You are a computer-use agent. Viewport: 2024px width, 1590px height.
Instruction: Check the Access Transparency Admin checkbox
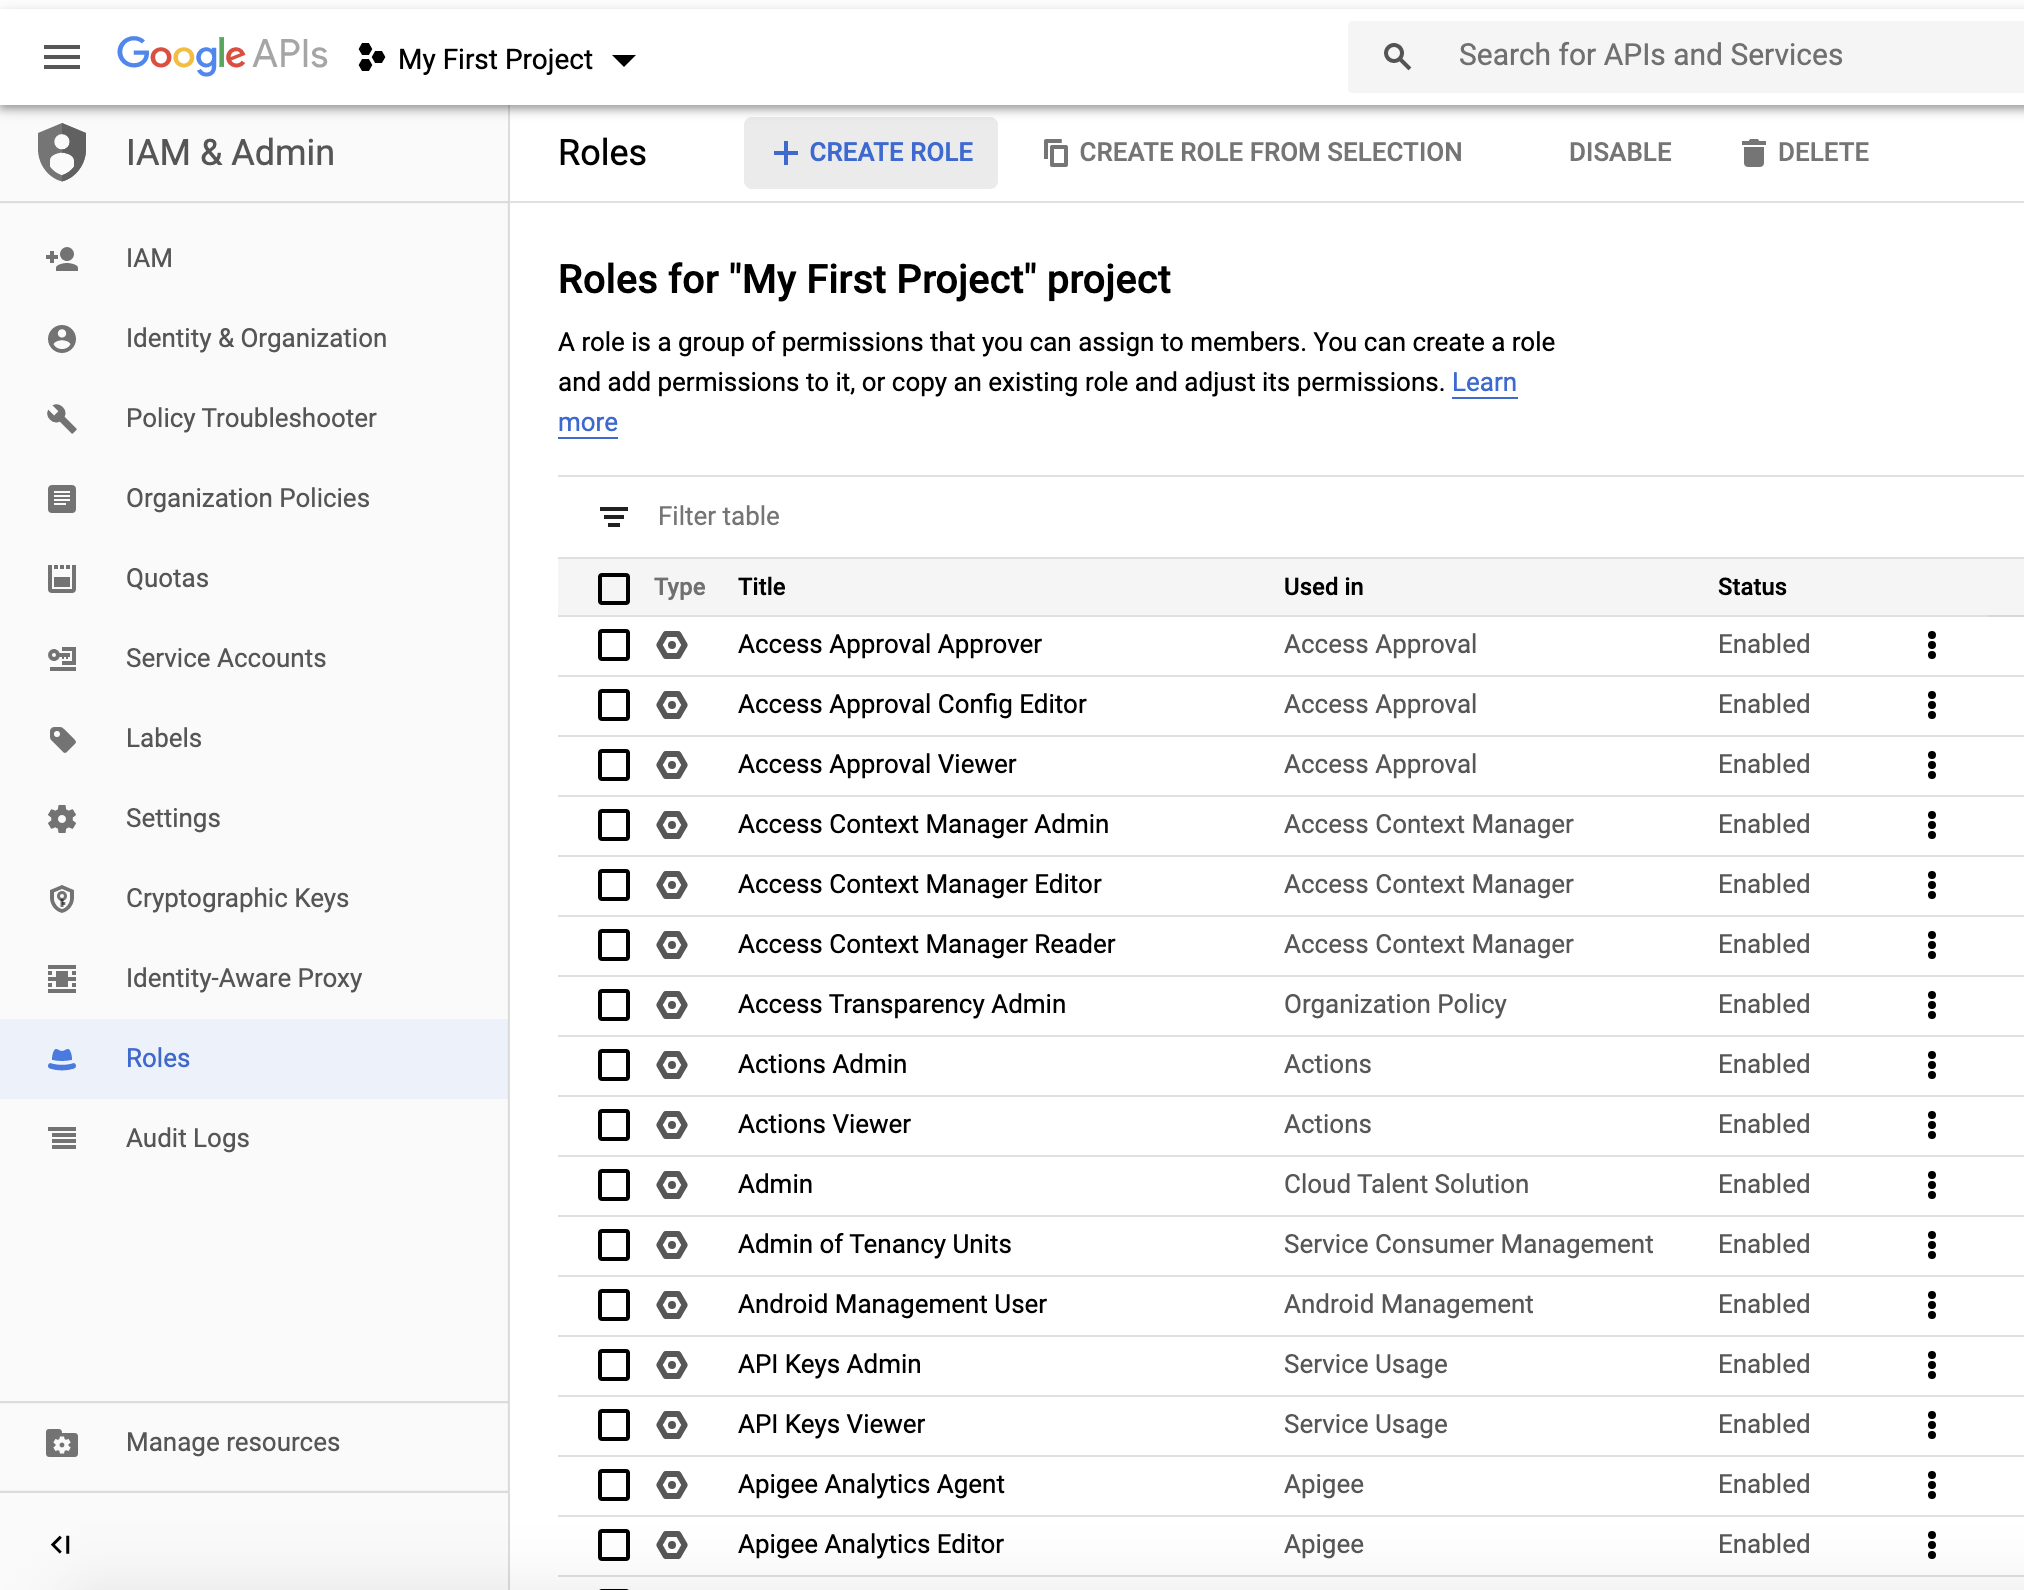click(x=614, y=1005)
